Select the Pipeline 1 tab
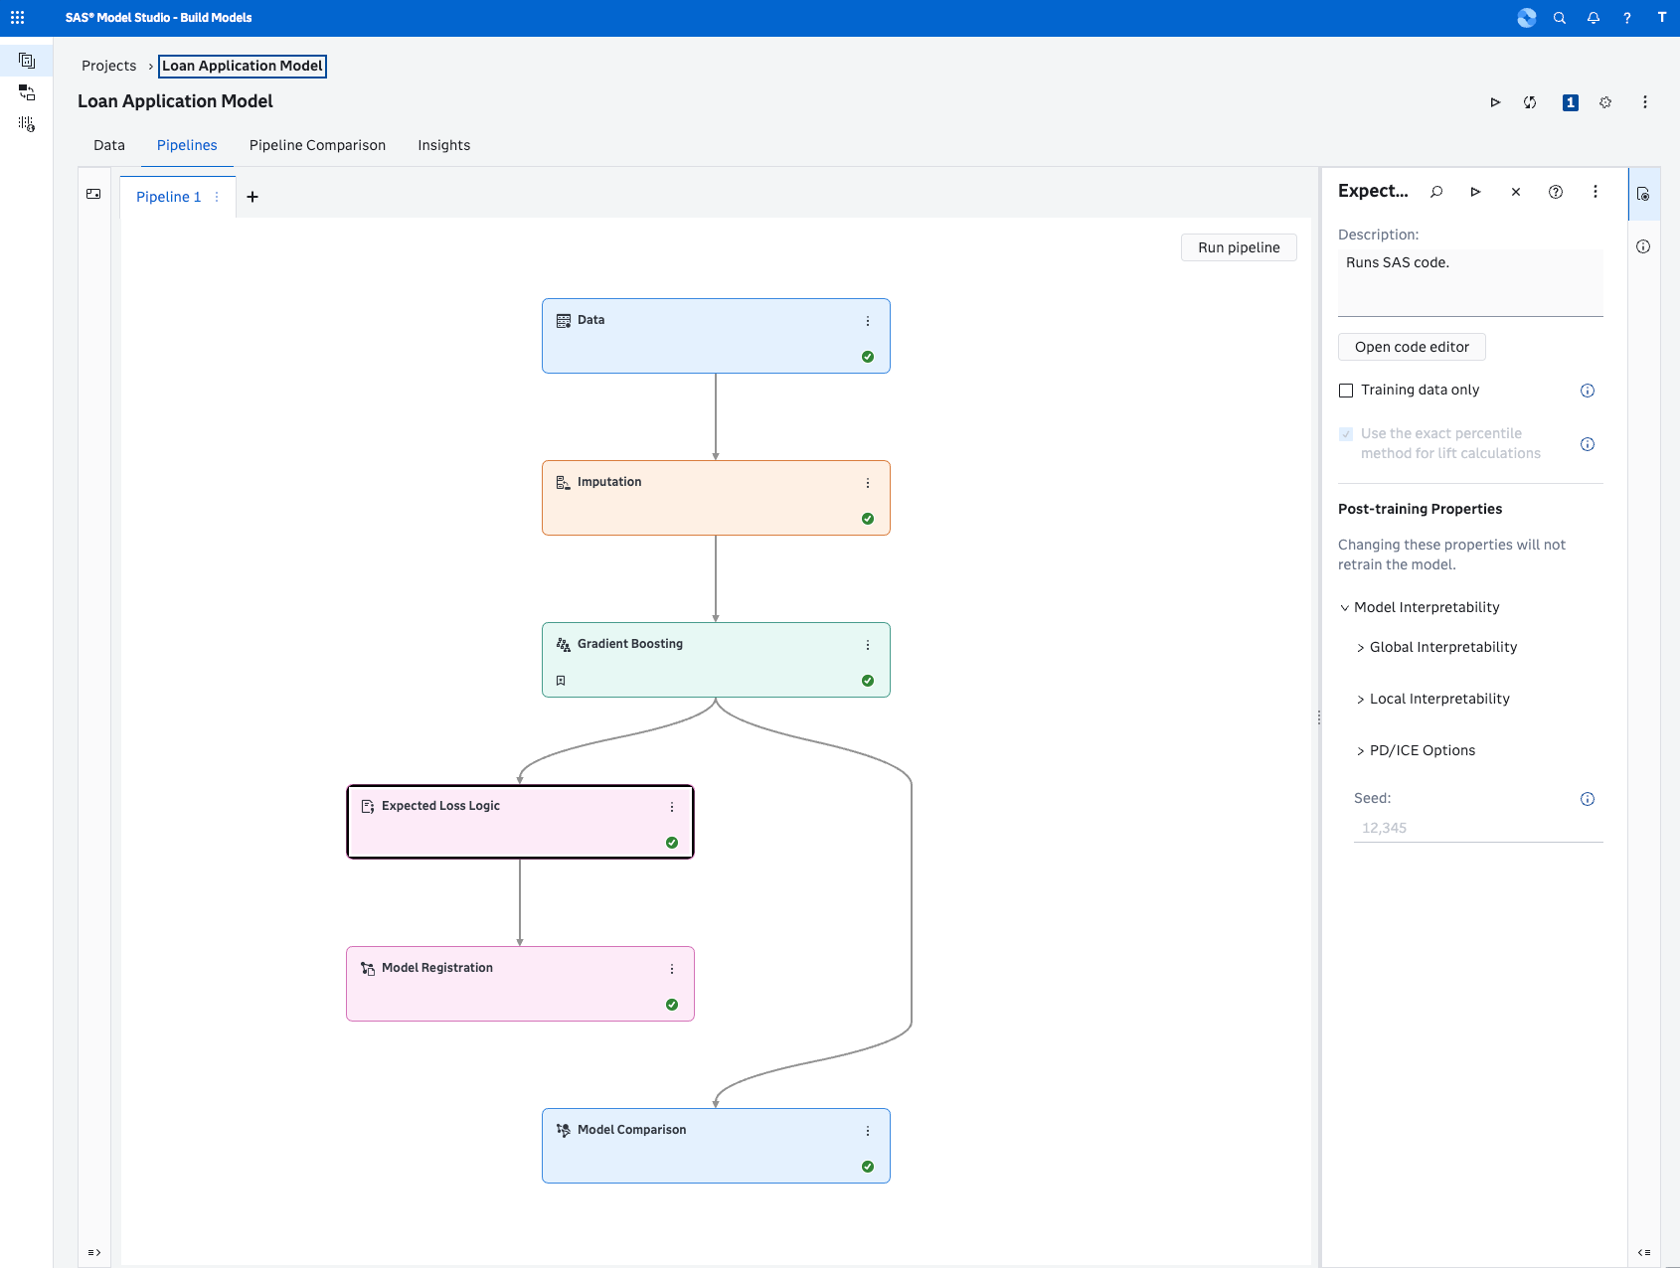This screenshot has width=1680, height=1268. click(x=168, y=197)
